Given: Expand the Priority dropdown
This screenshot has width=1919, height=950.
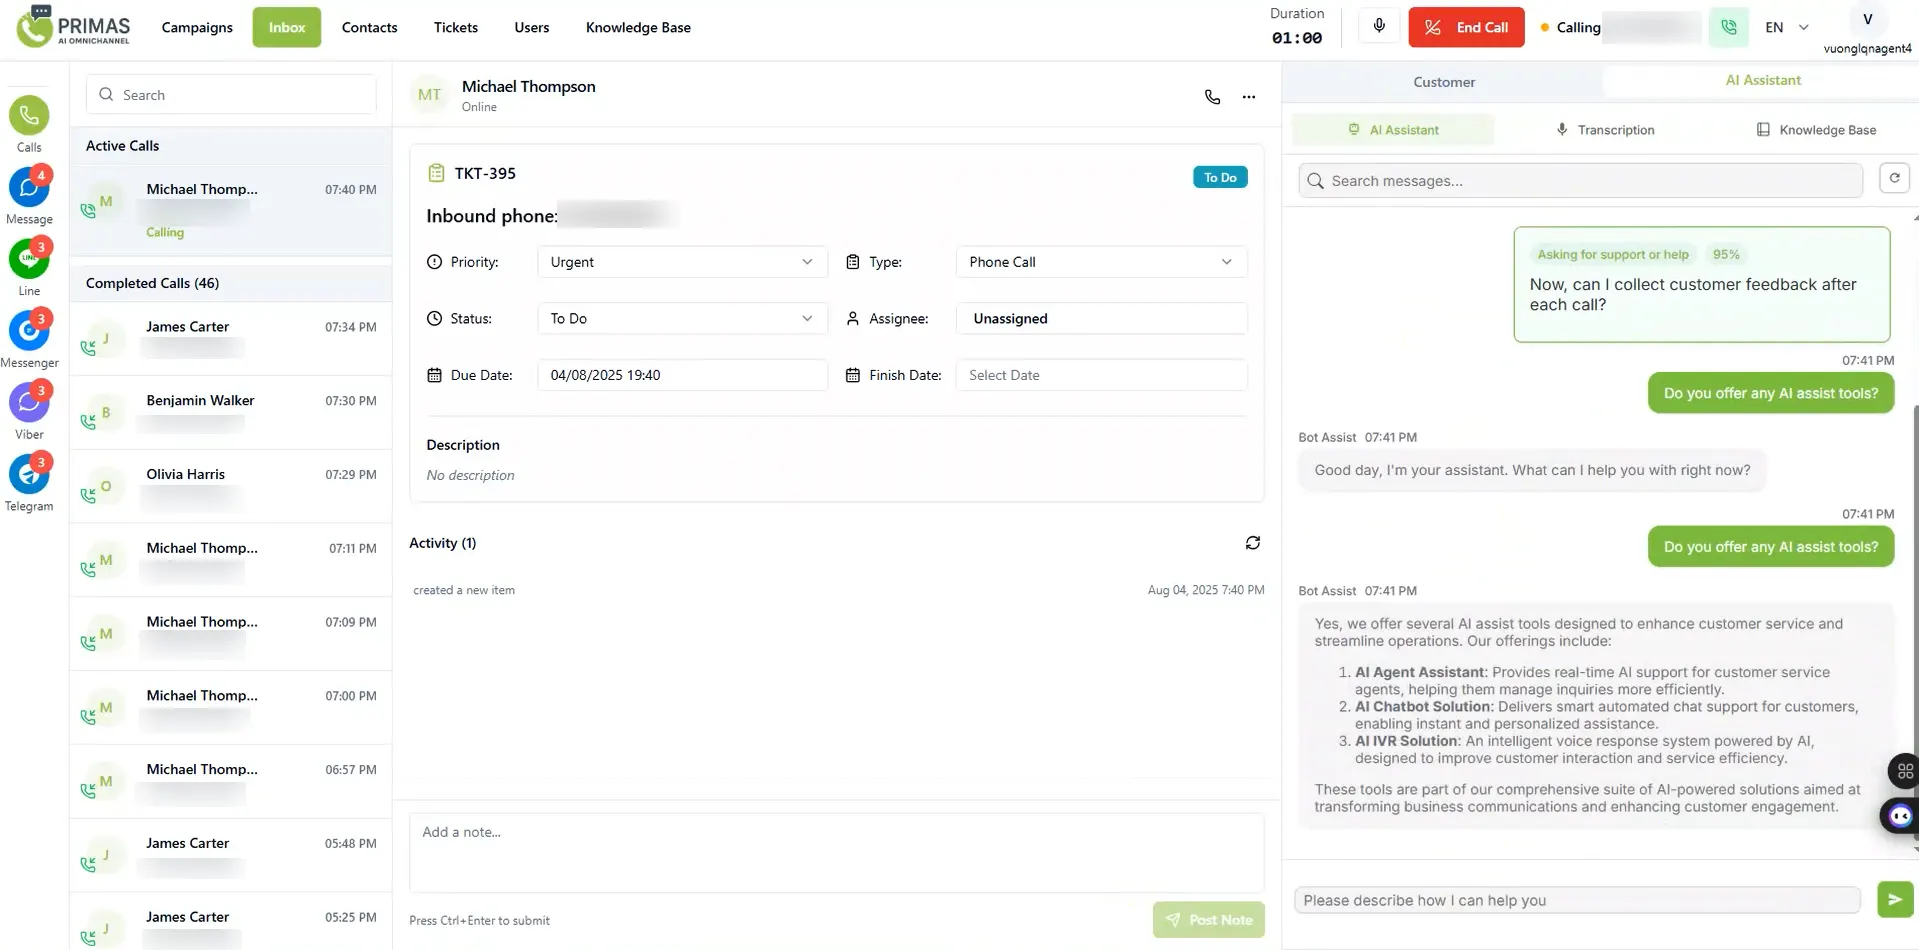Looking at the screenshot, I should pos(682,262).
